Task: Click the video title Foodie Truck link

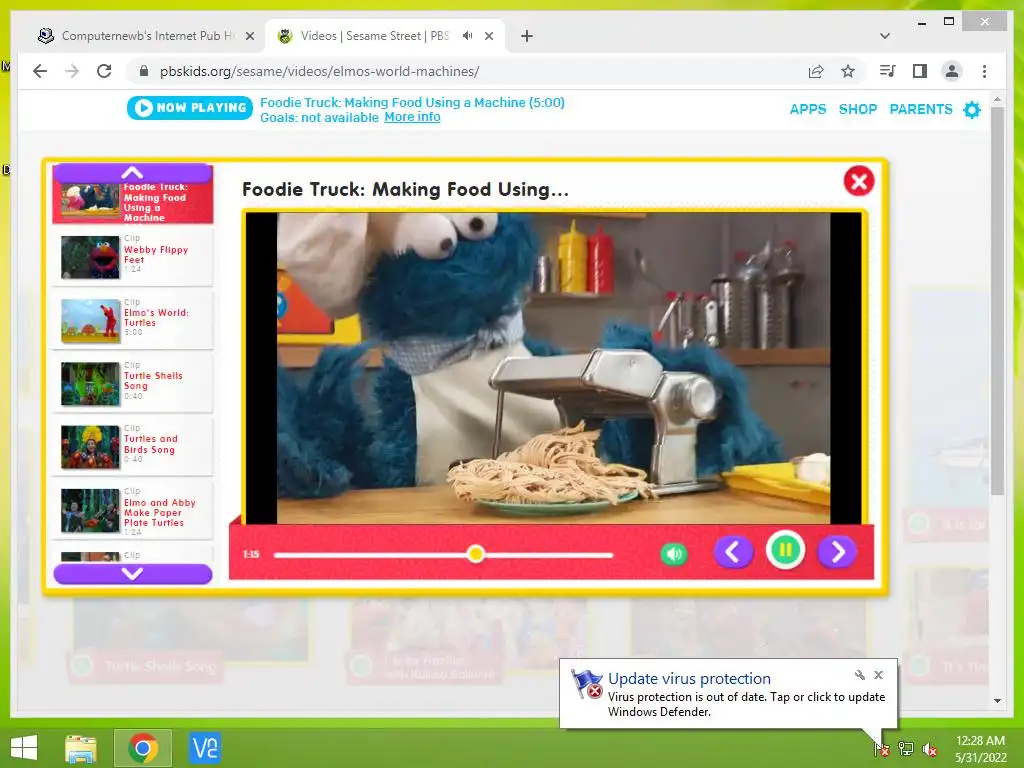Action: 412,102
